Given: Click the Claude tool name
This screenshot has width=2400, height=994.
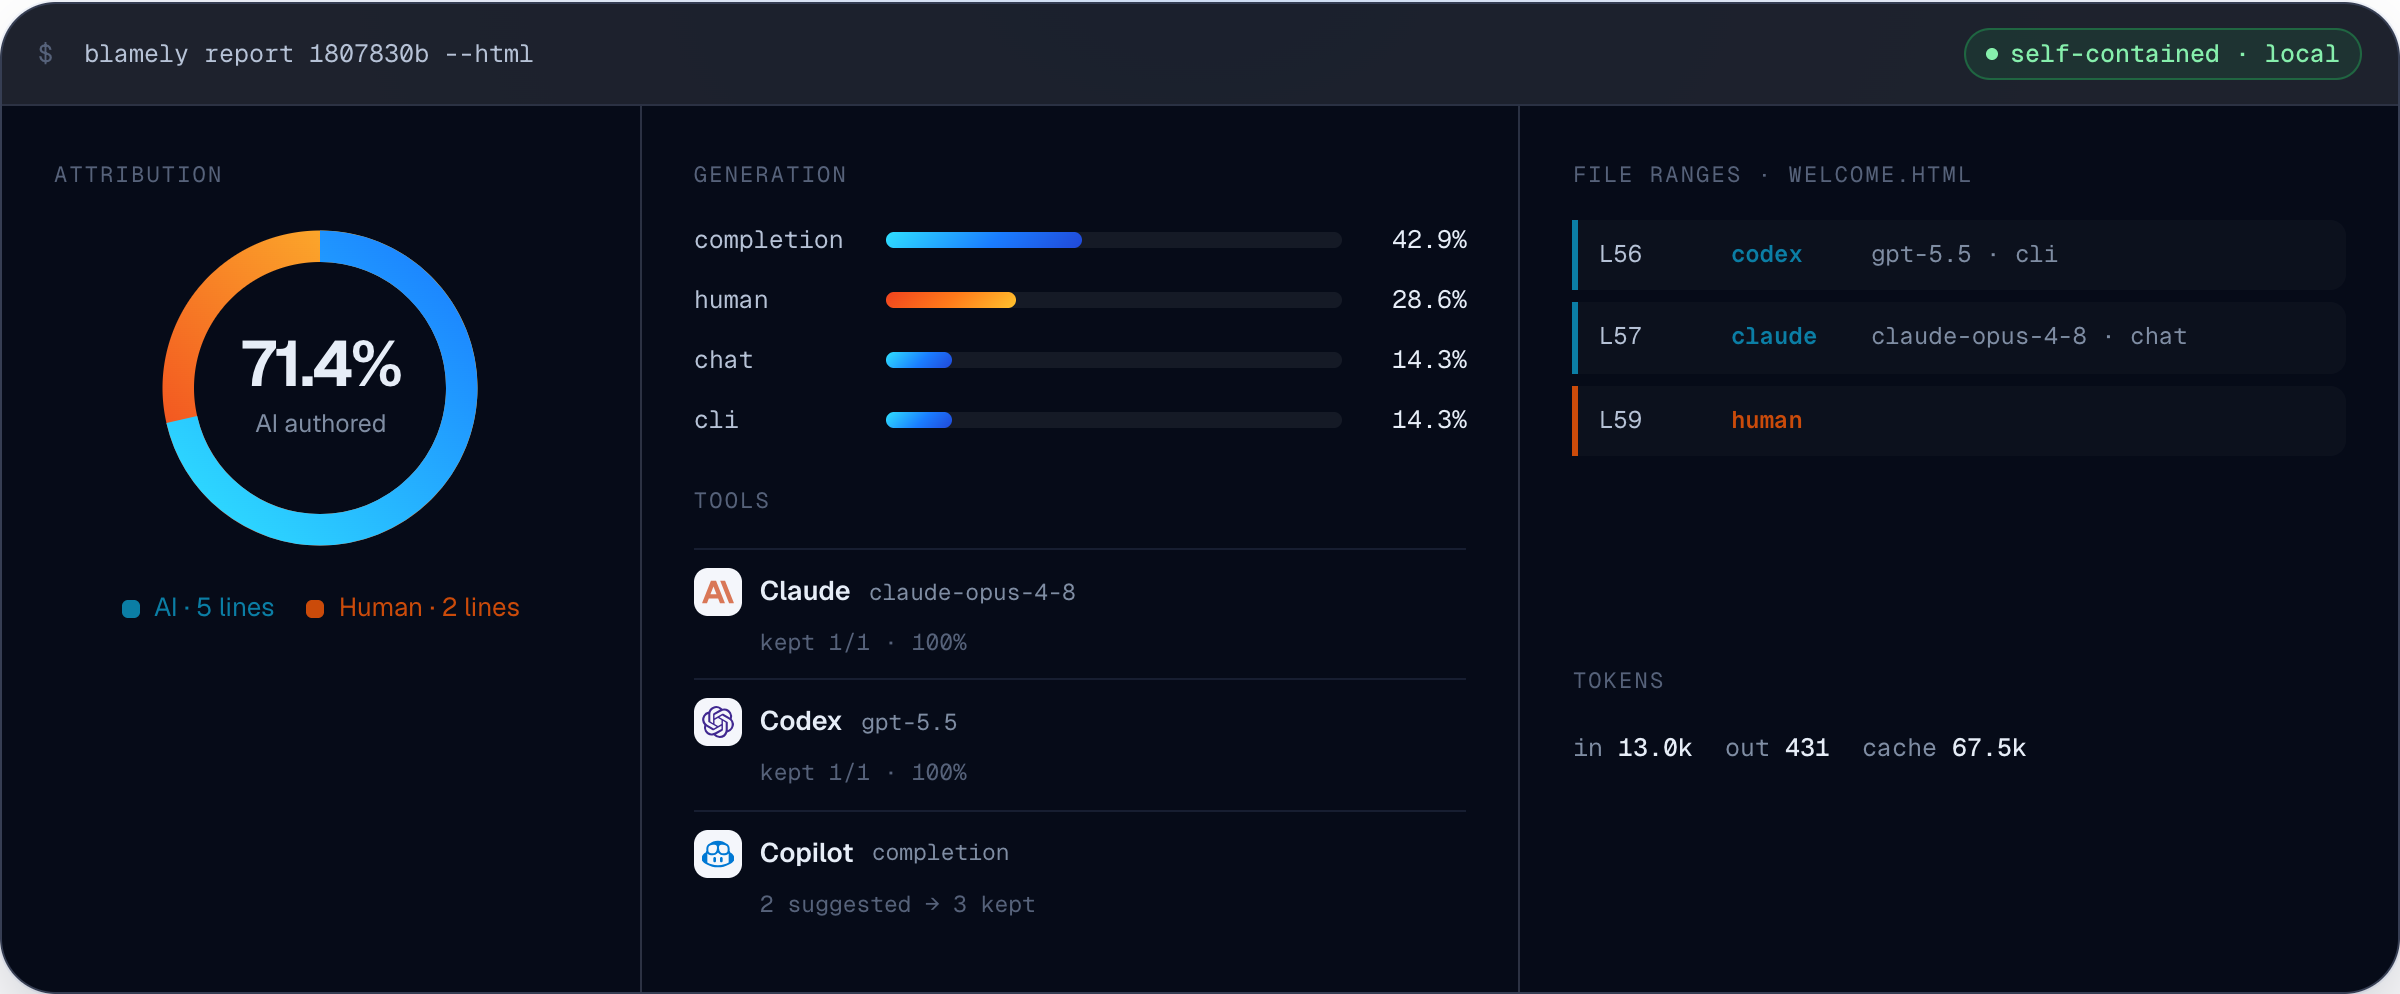Looking at the screenshot, I should tap(805, 591).
